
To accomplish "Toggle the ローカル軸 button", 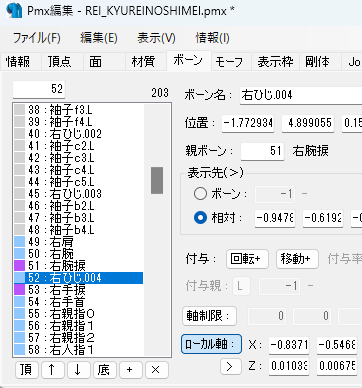I will pyautogui.click(x=211, y=344).
